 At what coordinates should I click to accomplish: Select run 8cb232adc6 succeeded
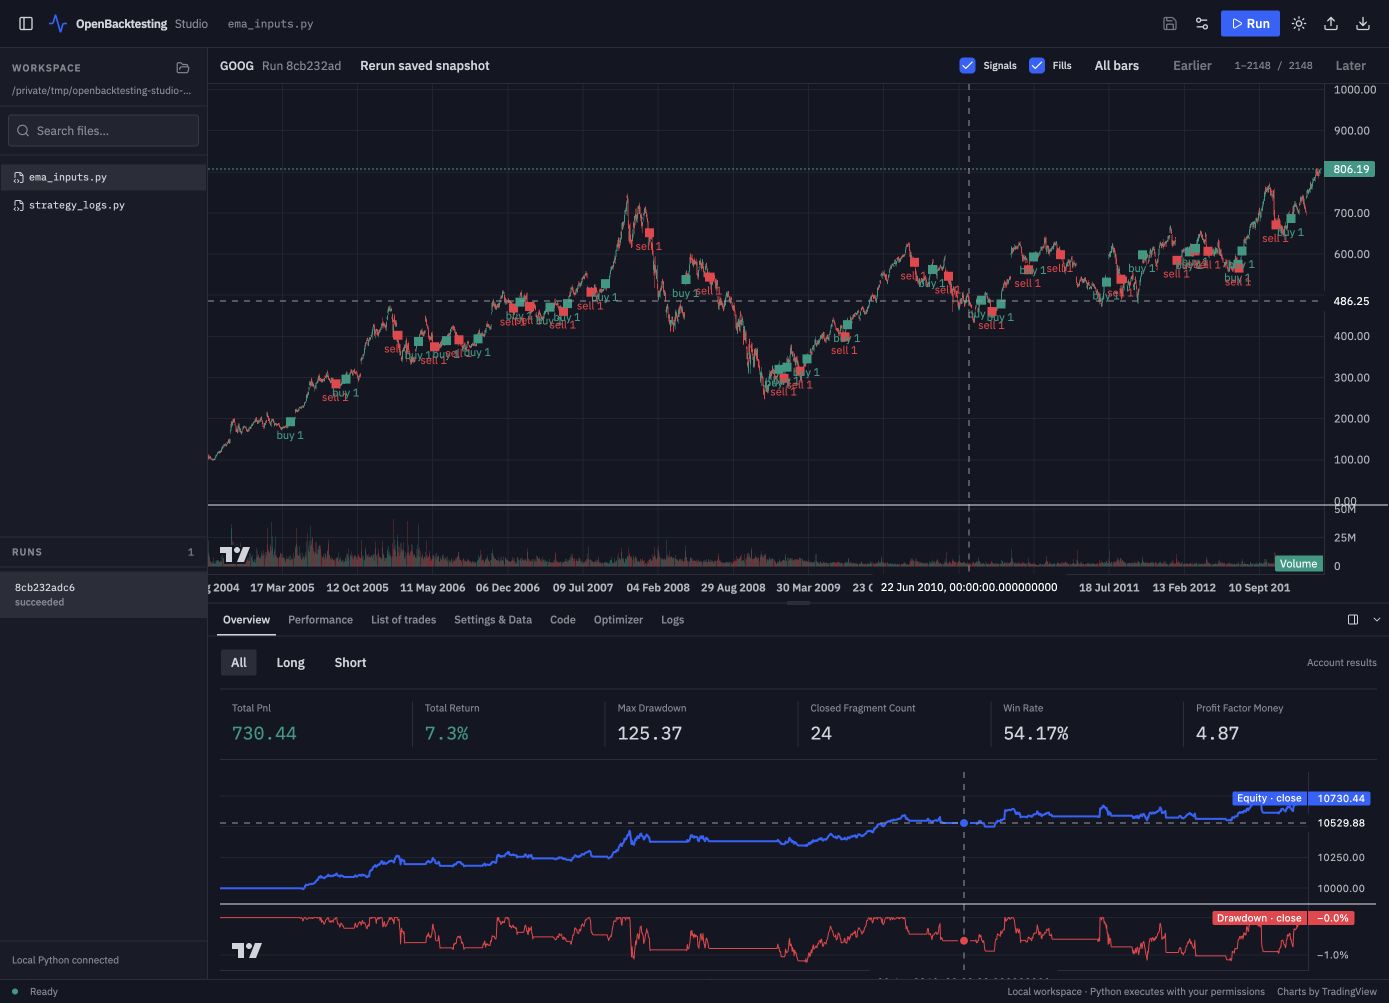103,594
